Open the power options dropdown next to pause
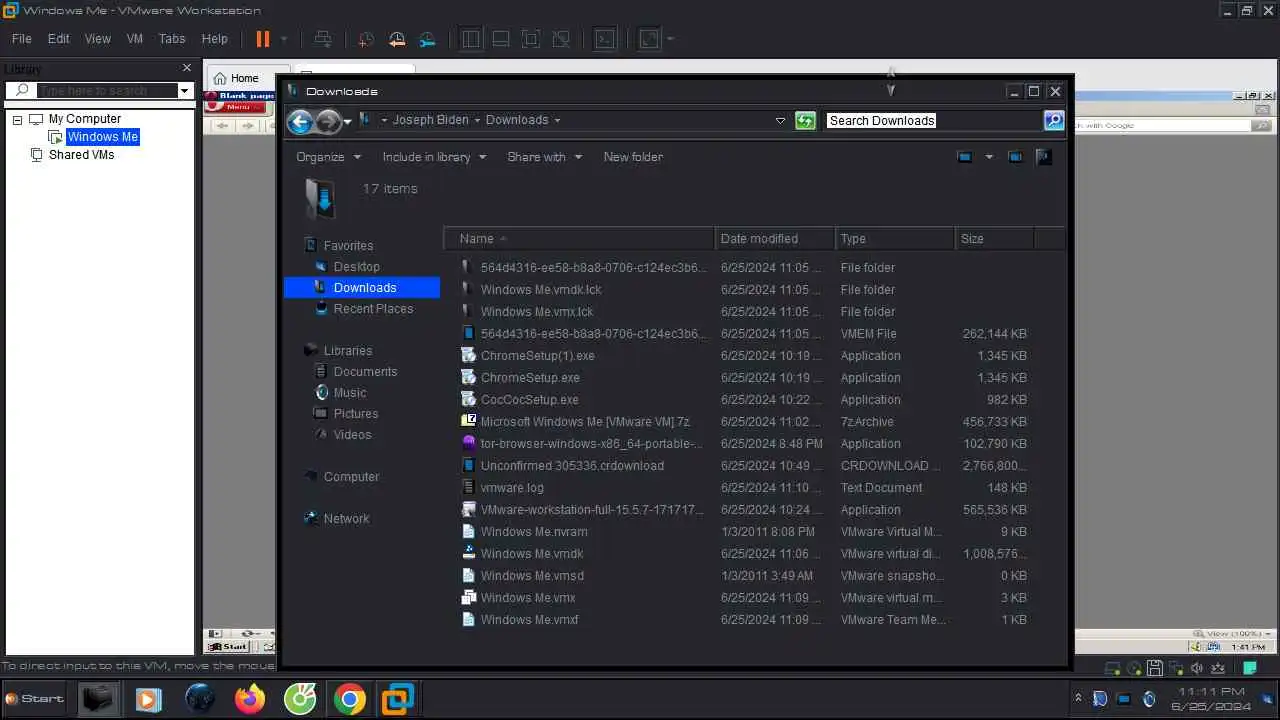 click(x=284, y=40)
